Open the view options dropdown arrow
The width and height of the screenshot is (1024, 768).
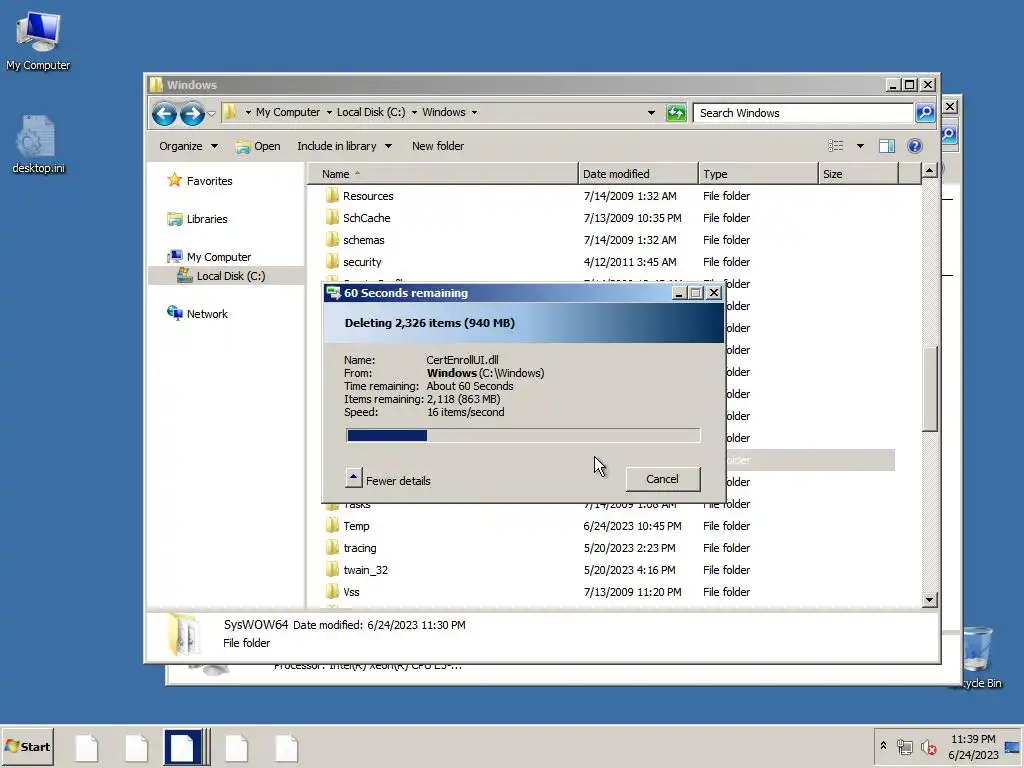coord(860,146)
